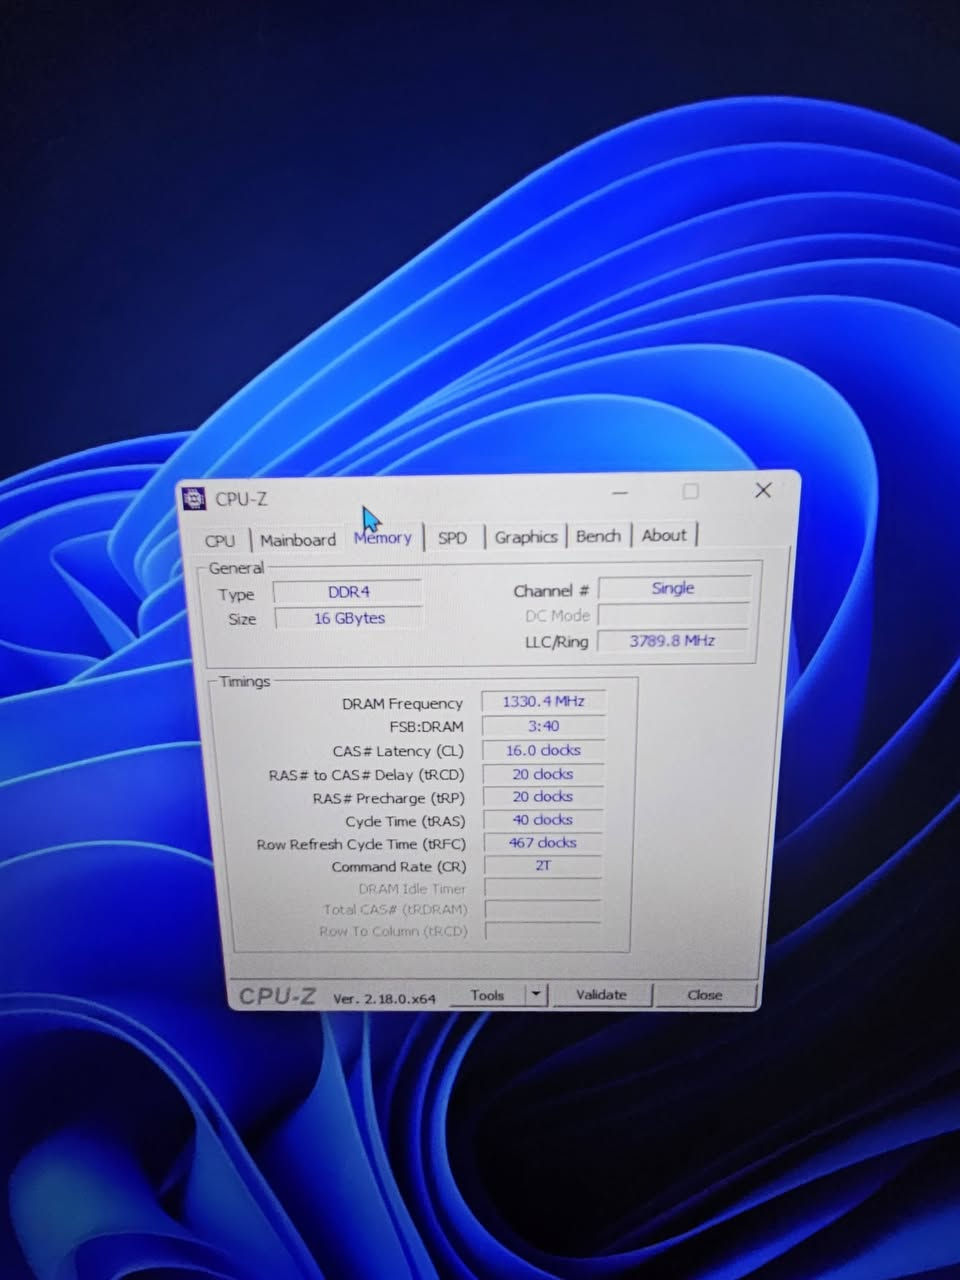
Task: Close CPU-Z using the X button
Action: (x=763, y=490)
